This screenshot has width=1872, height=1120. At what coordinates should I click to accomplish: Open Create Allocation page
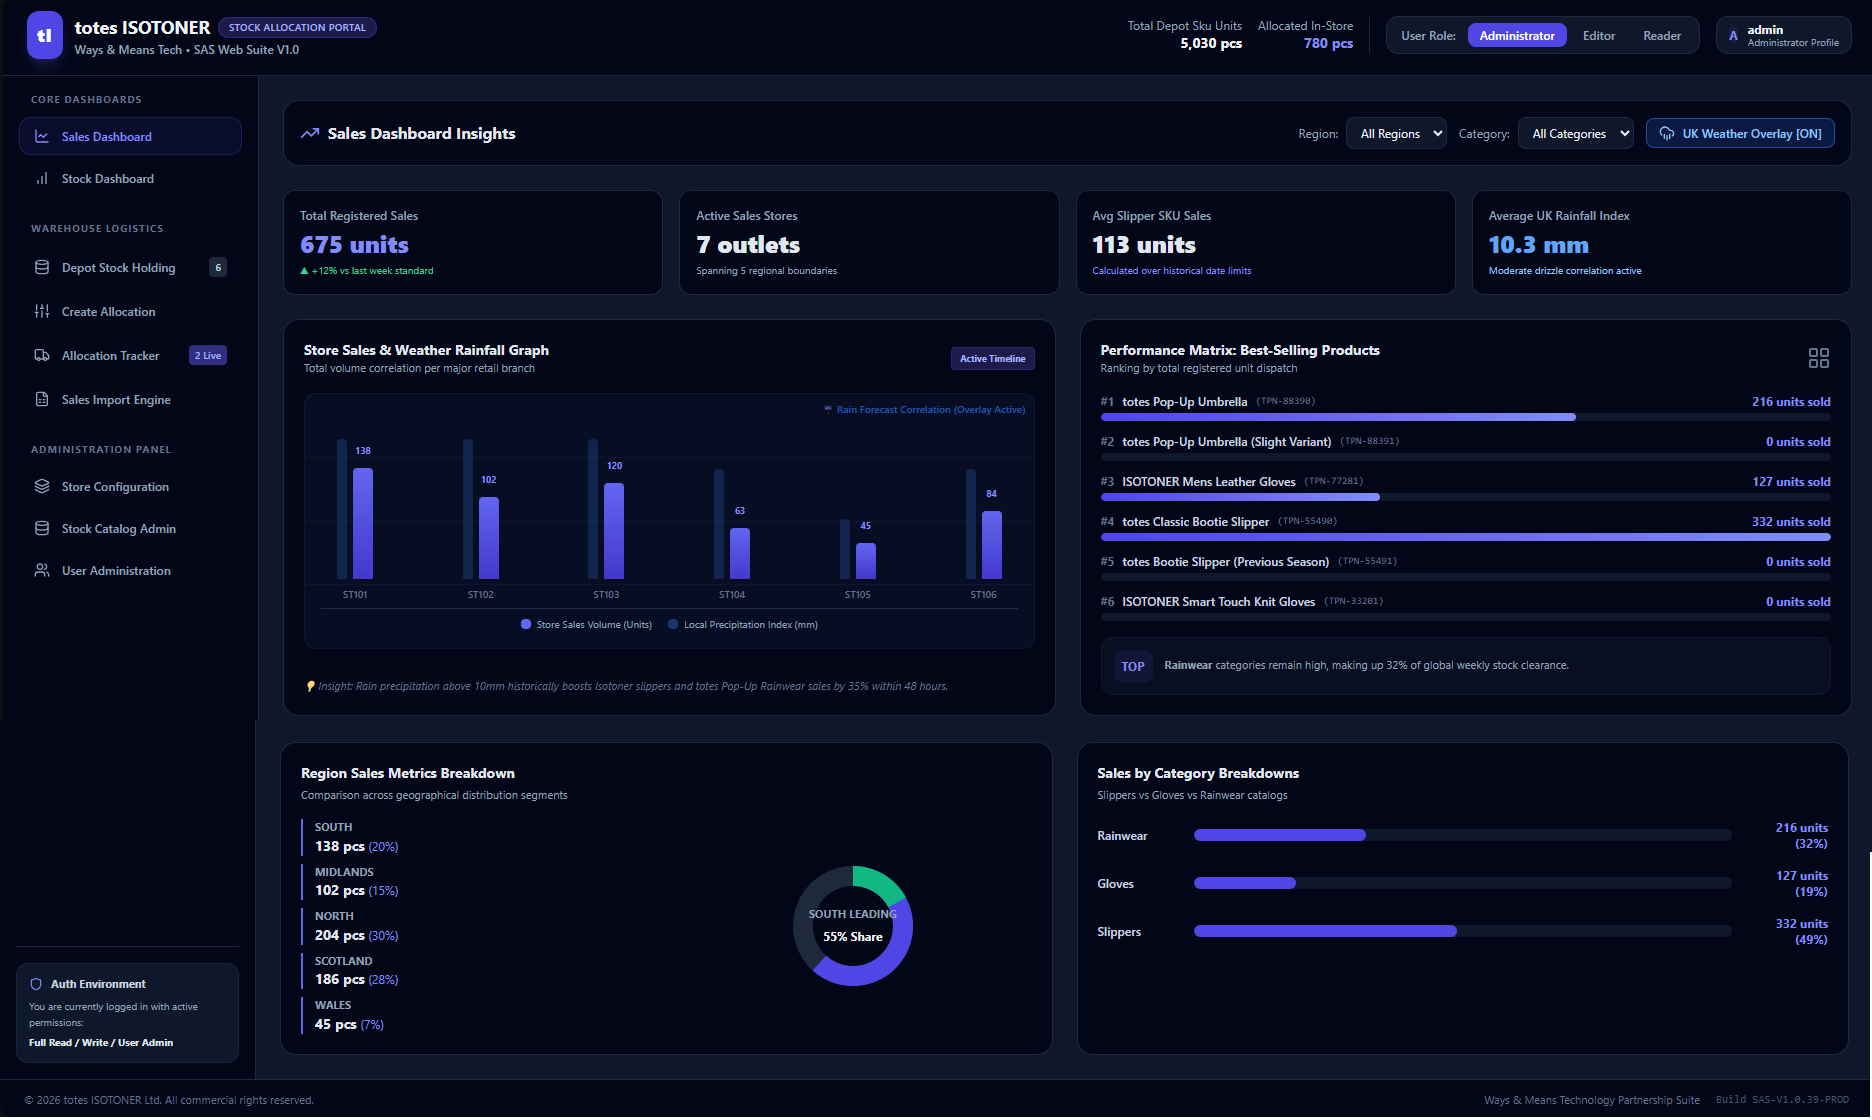click(x=130, y=311)
